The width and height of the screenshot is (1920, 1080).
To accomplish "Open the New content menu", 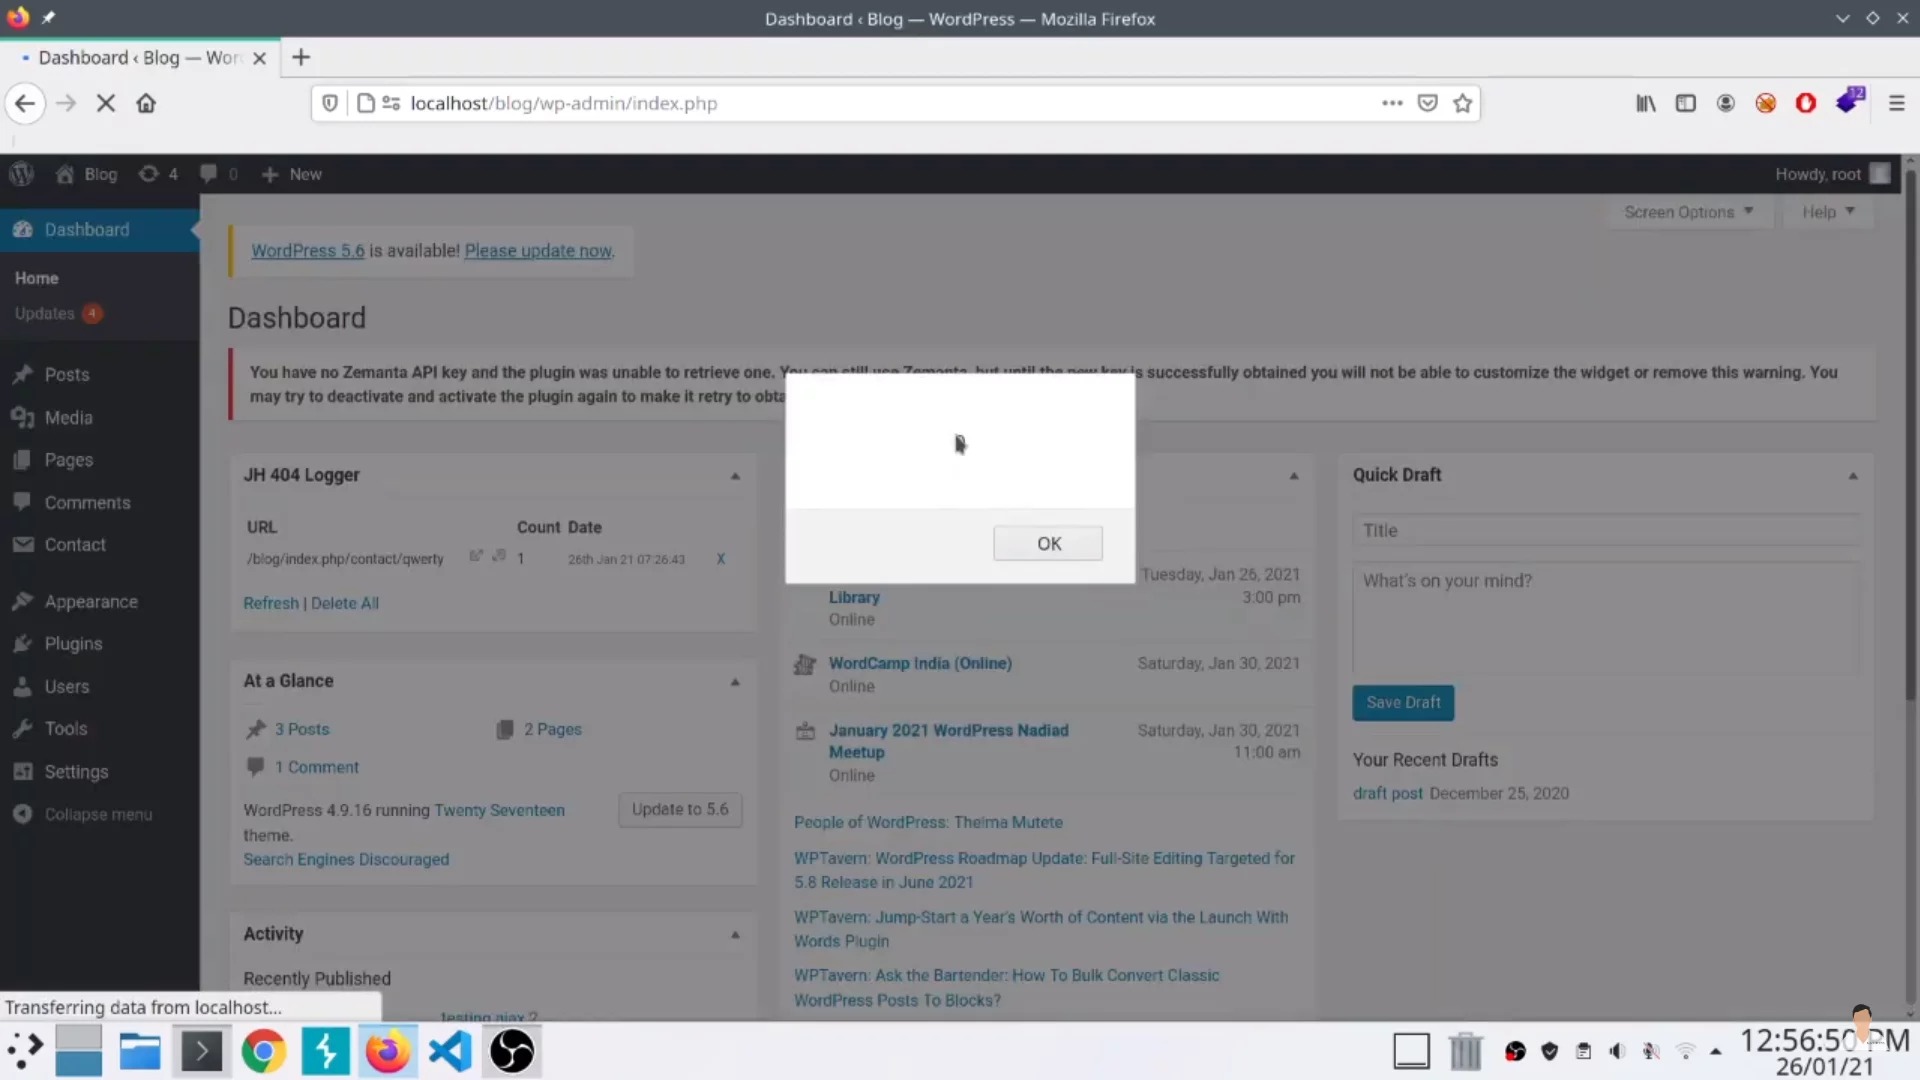I will point(291,174).
